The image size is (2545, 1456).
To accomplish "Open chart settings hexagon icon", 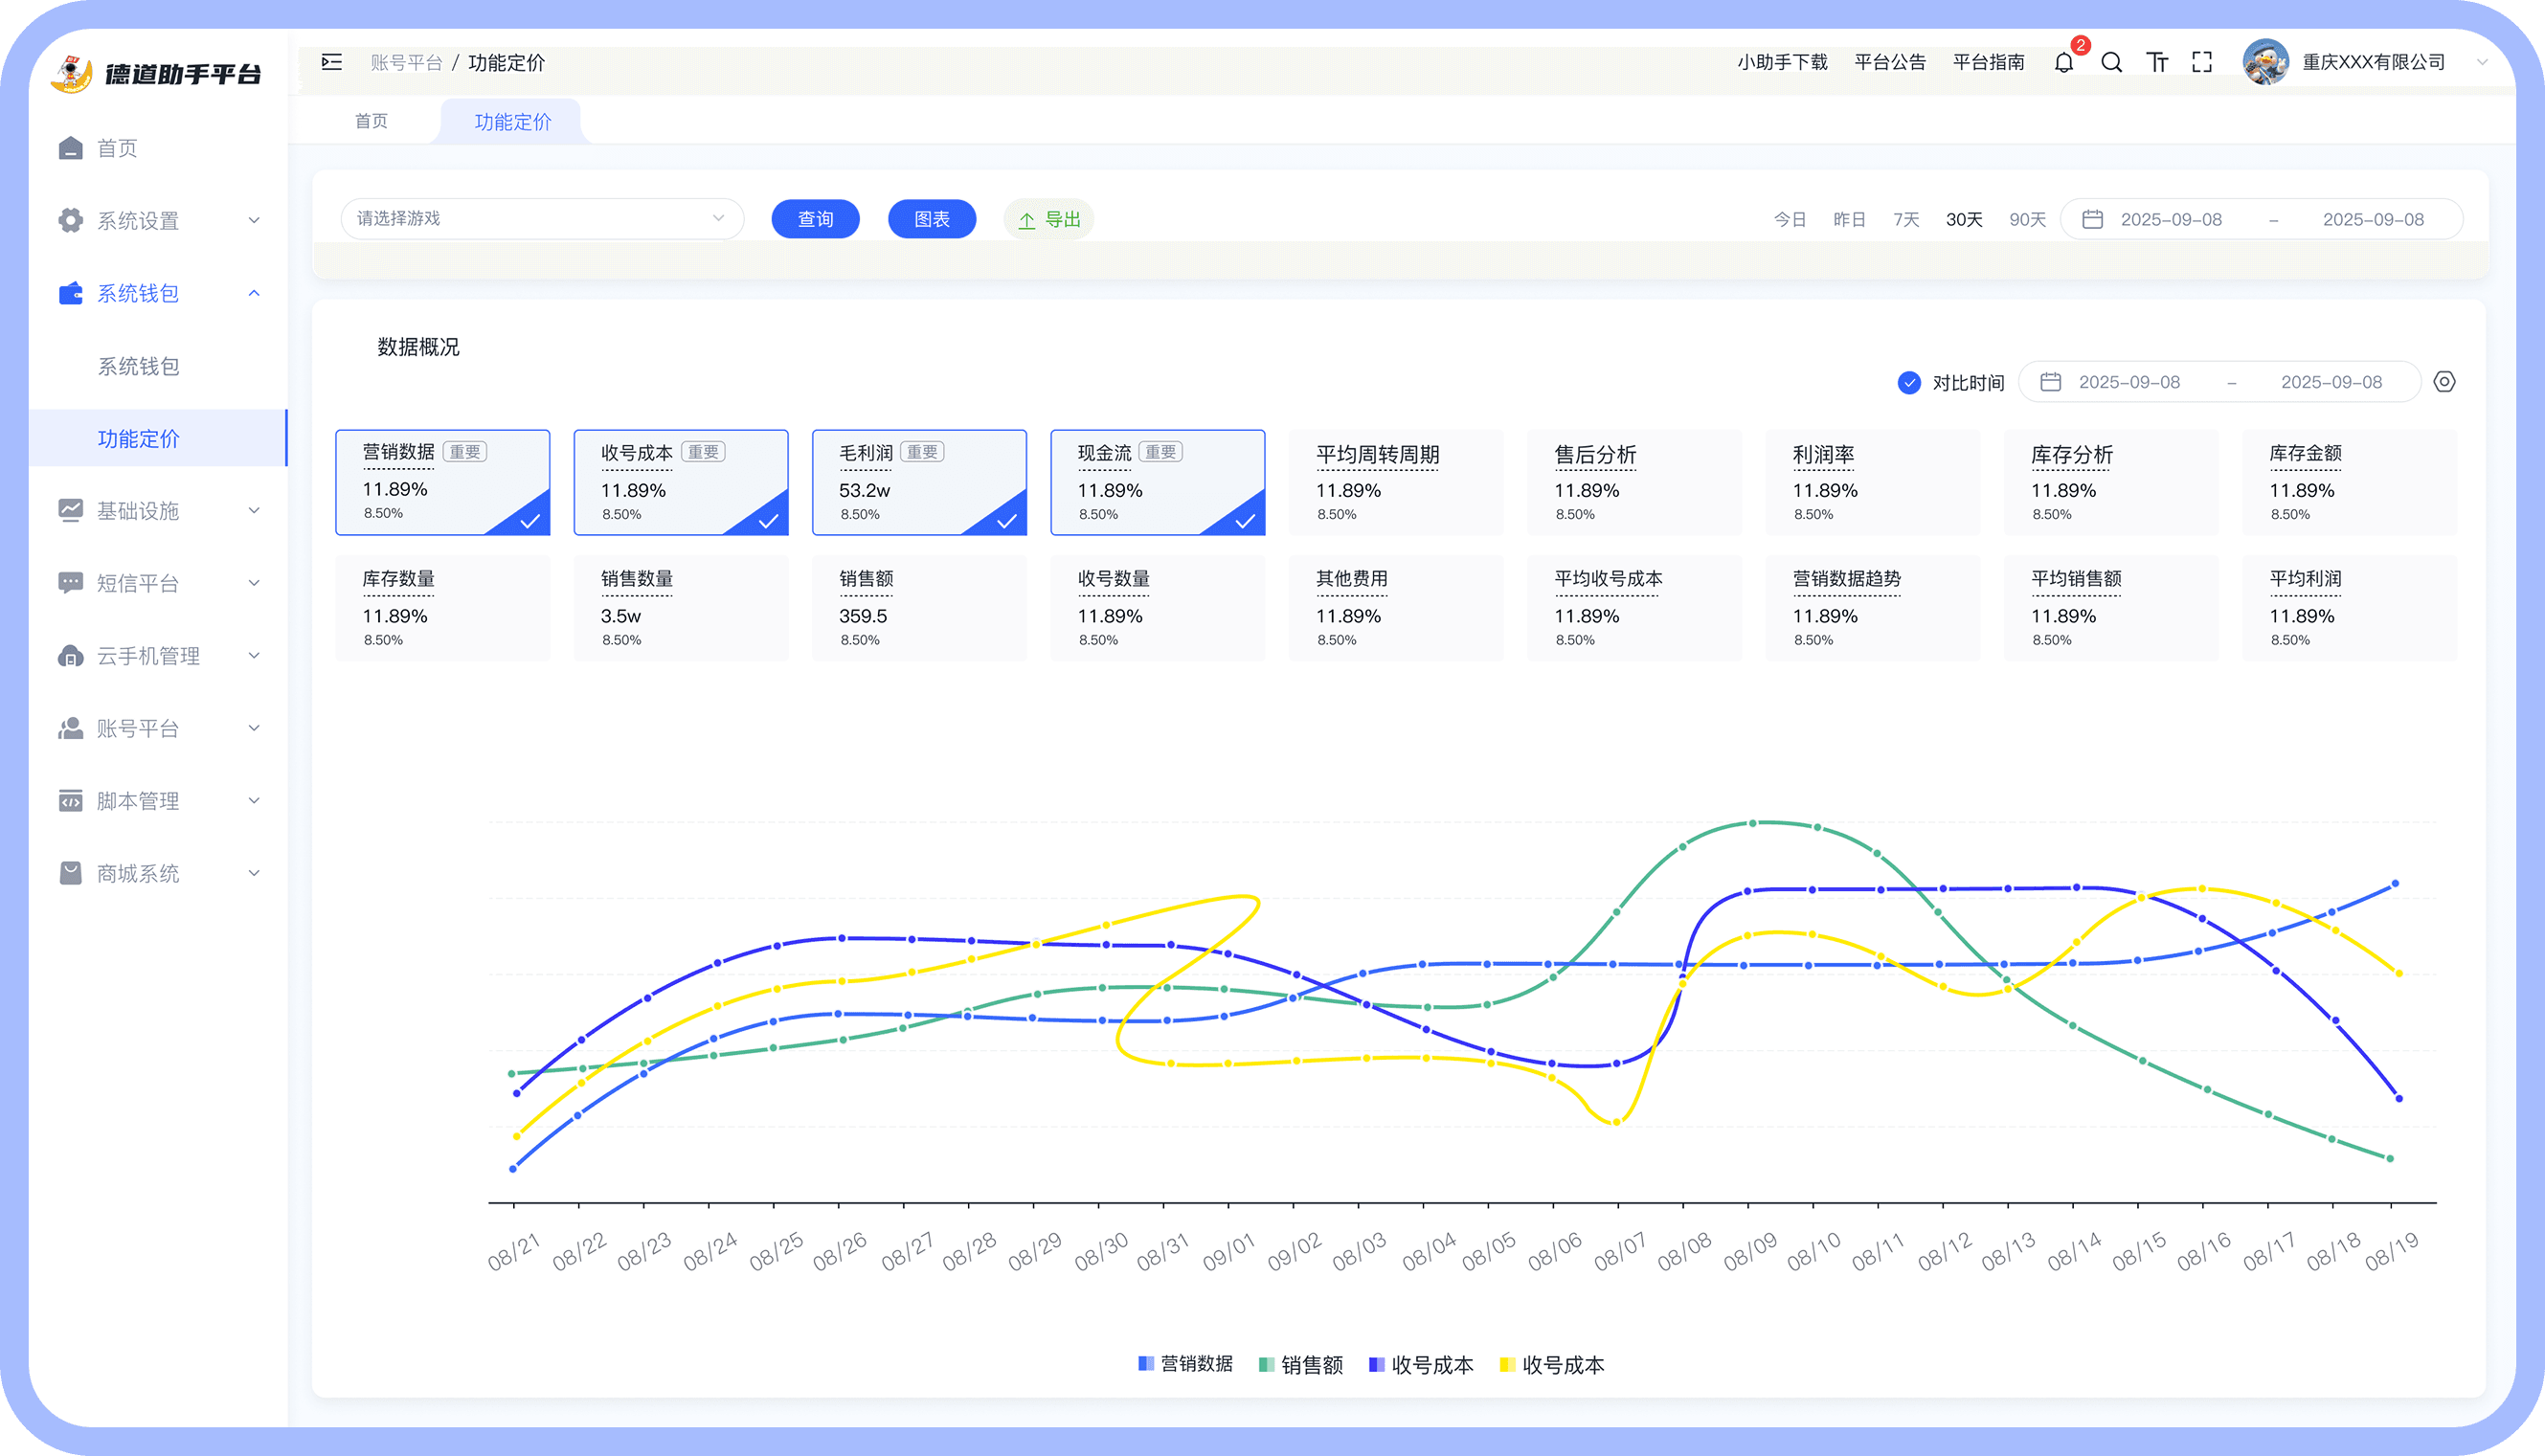I will [2444, 382].
